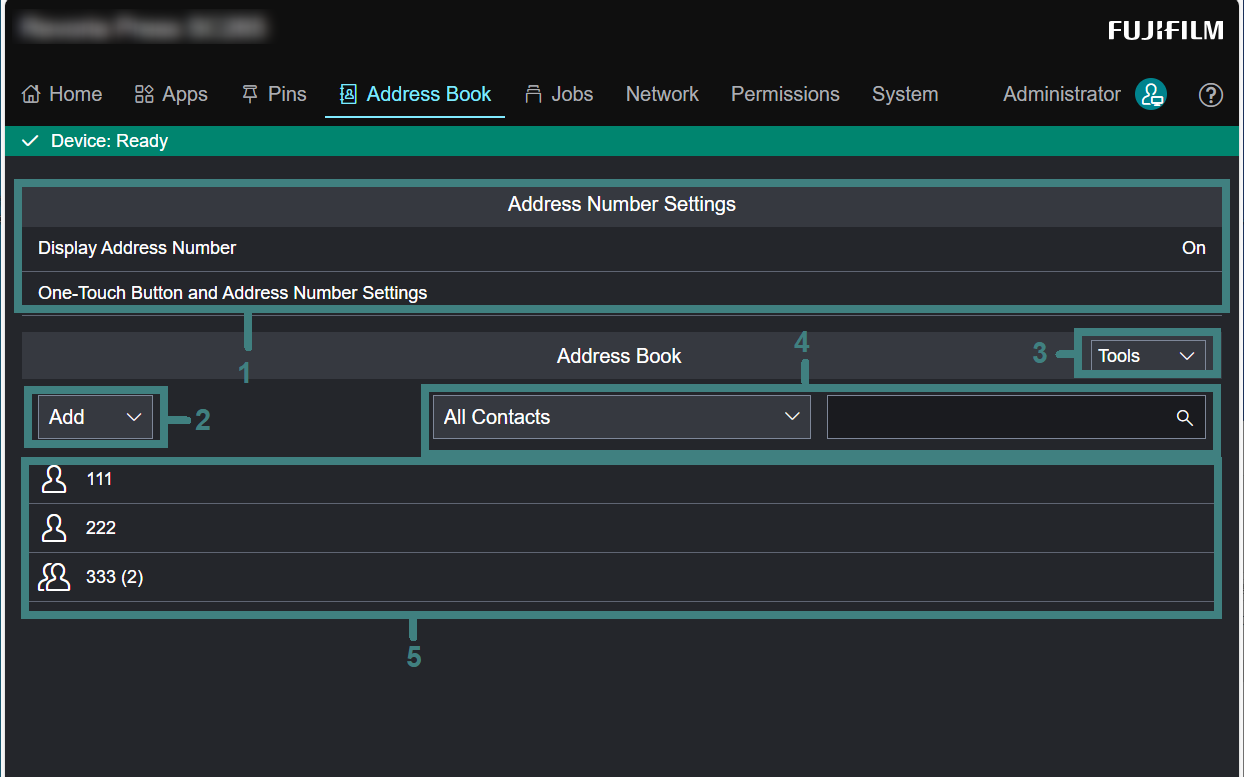Viewport: 1244px width, 777px height.
Task: Click the group icon beside 333 (2)
Action: pos(54,577)
